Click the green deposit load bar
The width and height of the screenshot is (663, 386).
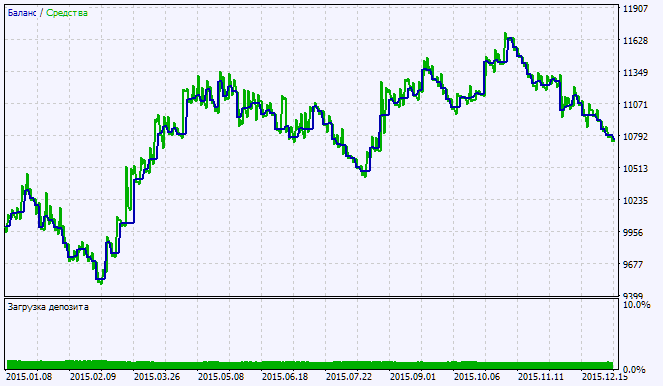[x=310, y=365]
